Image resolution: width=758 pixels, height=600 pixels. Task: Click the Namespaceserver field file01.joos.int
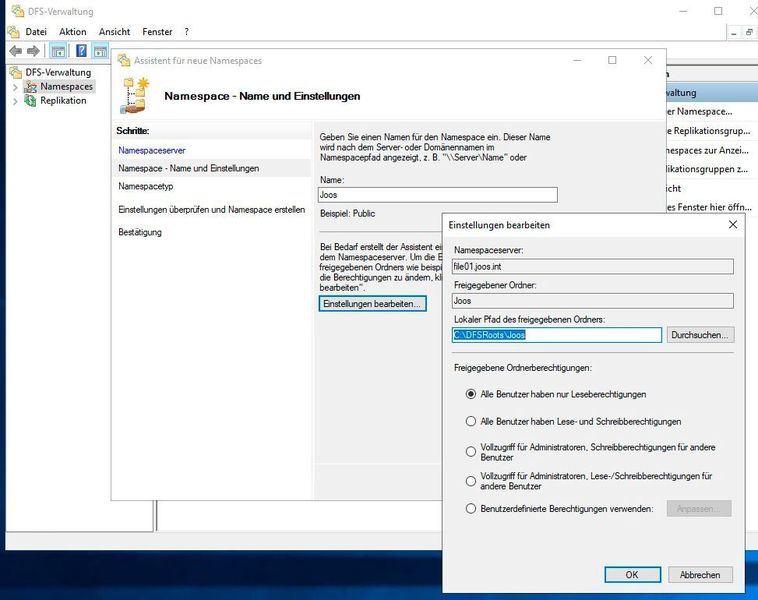coord(593,266)
